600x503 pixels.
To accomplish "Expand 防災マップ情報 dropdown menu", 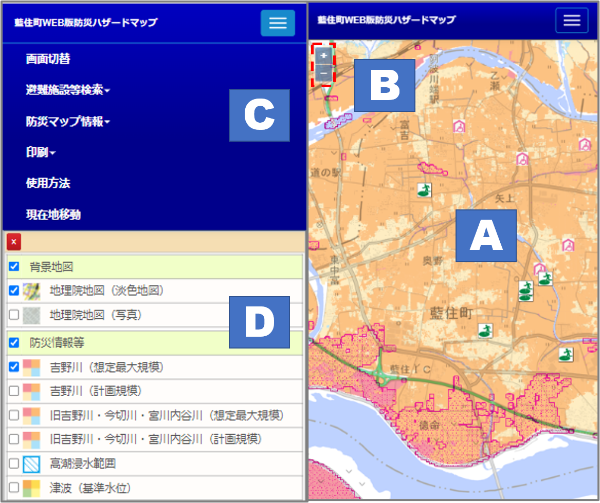I will [68, 122].
